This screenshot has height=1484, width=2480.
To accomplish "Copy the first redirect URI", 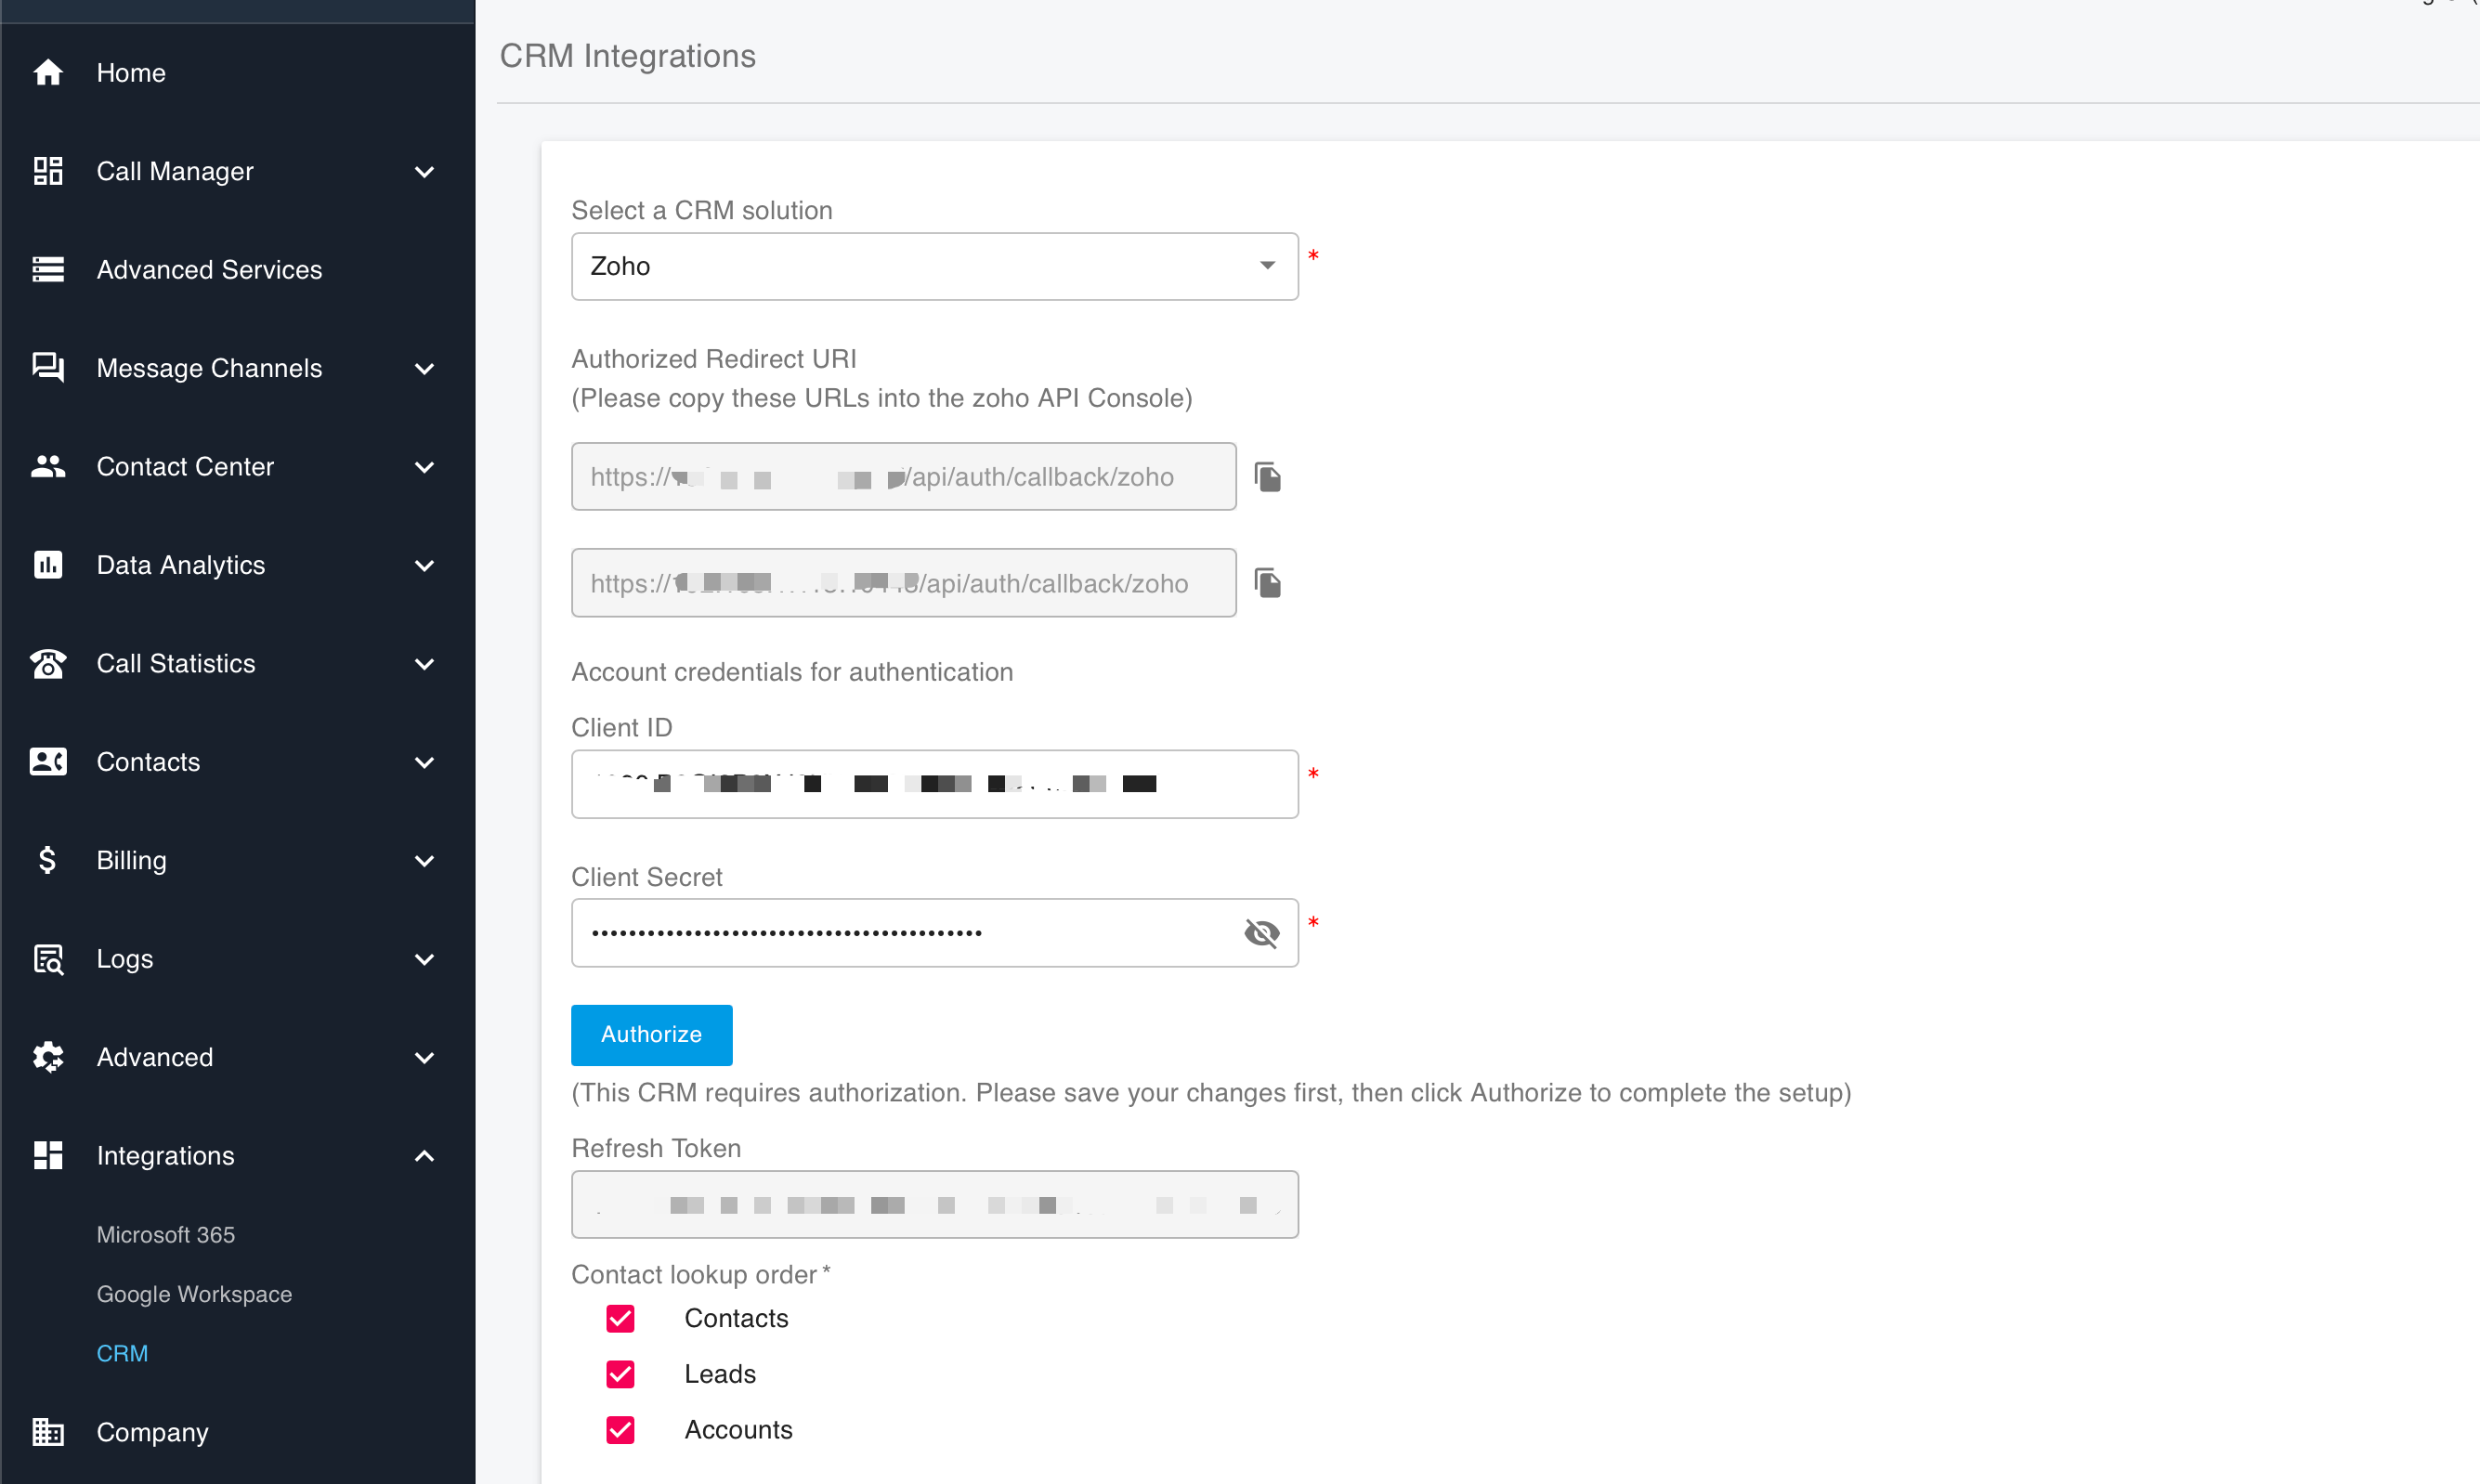I will pyautogui.click(x=1267, y=477).
